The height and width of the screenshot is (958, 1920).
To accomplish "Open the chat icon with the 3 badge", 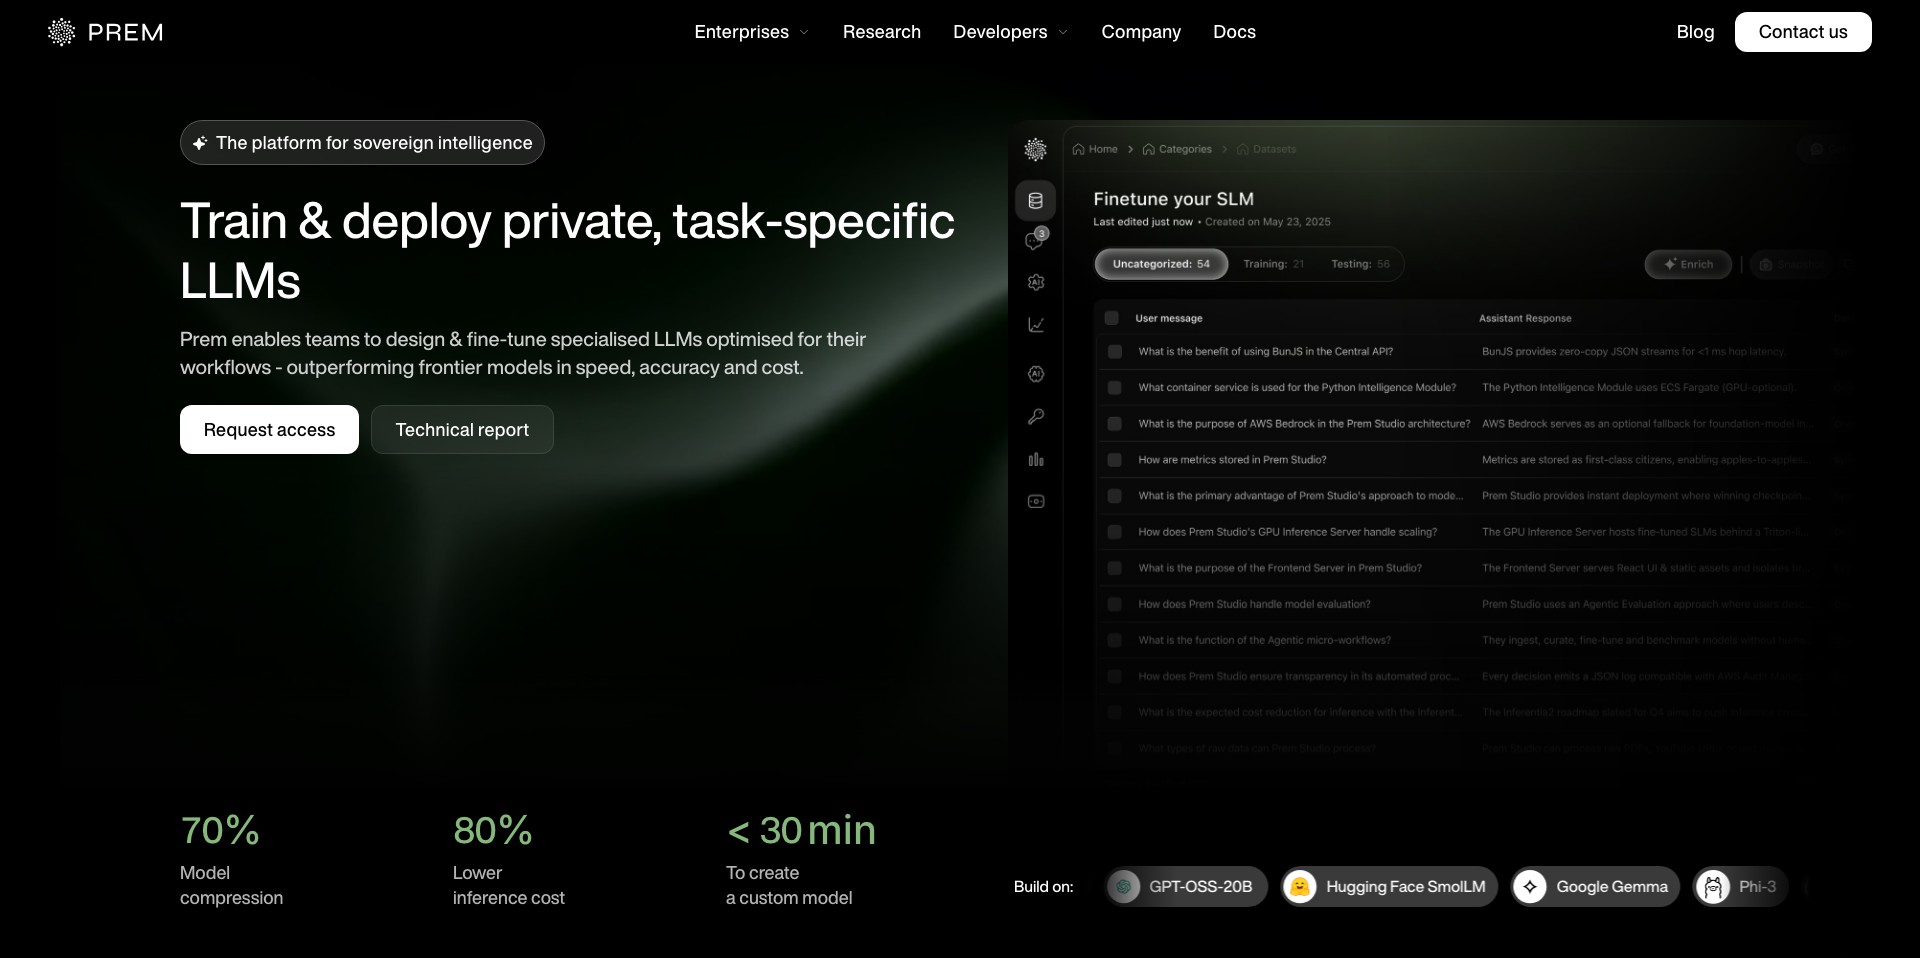I will (1036, 240).
